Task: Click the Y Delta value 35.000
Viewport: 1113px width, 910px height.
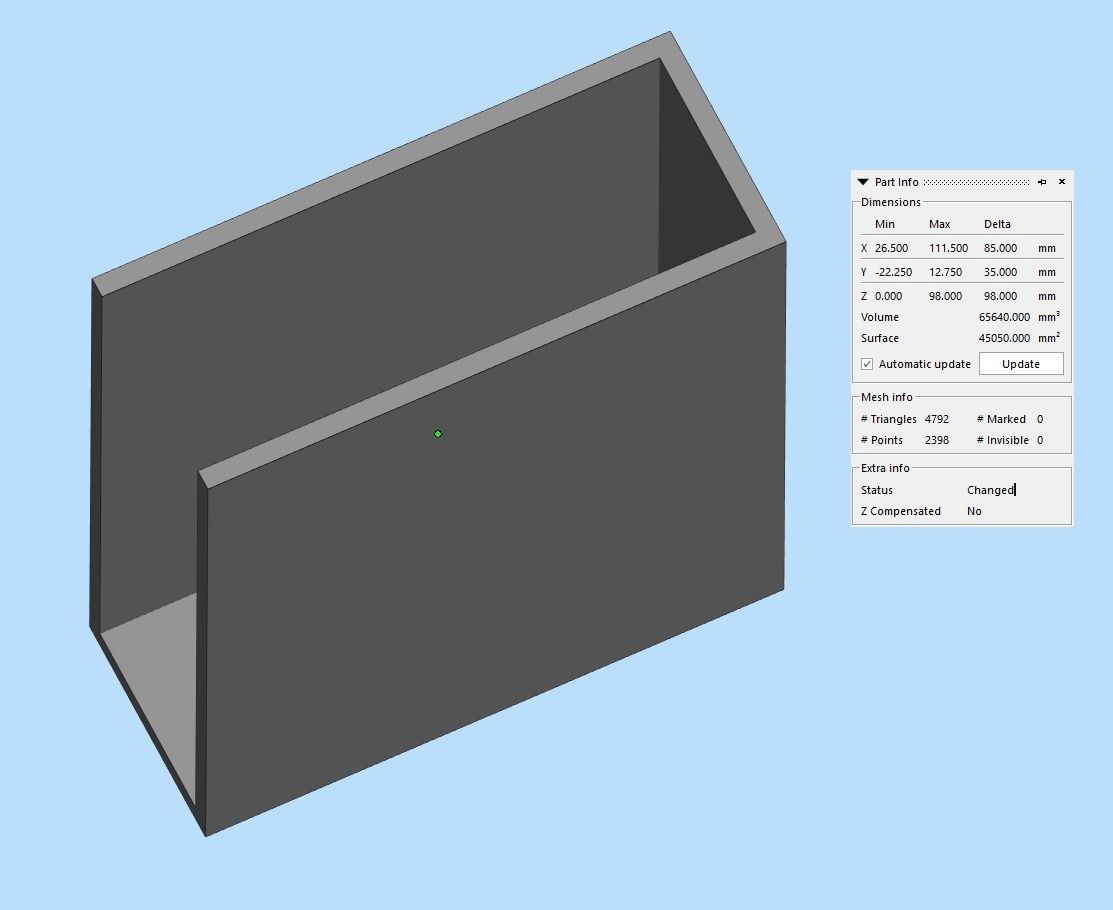Action: pos(1000,272)
